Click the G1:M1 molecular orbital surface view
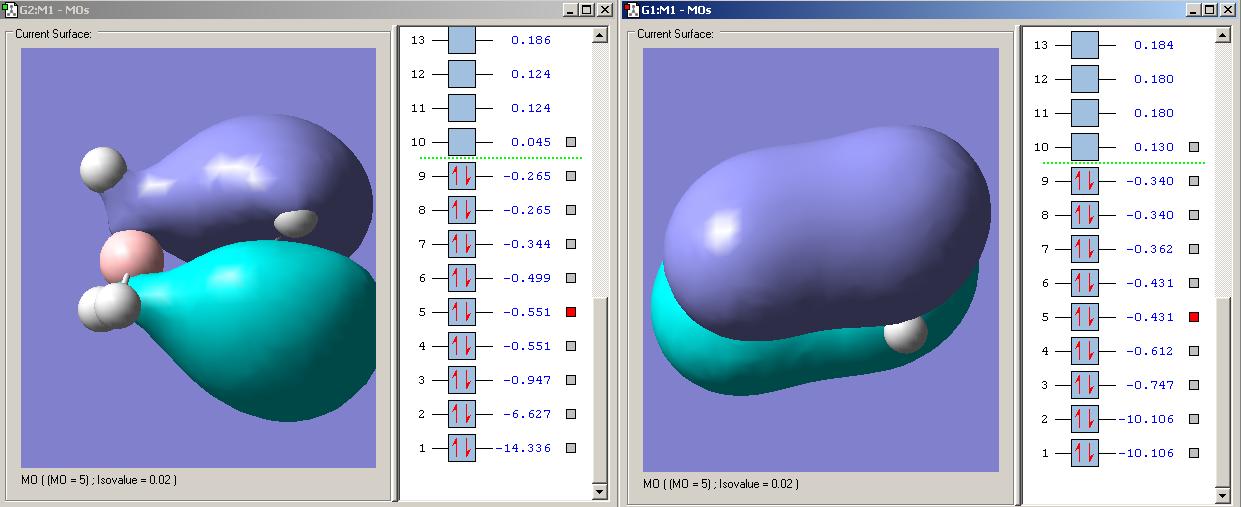This screenshot has height=507, width=1241. click(821, 260)
